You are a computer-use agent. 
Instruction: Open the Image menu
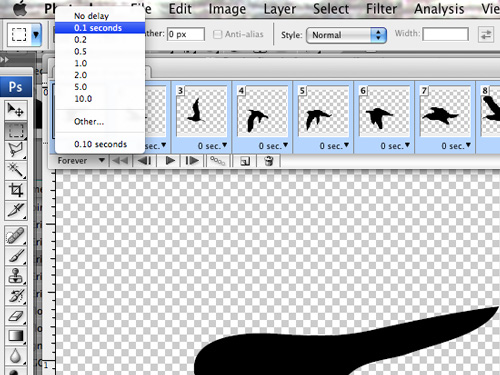pyautogui.click(x=227, y=9)
